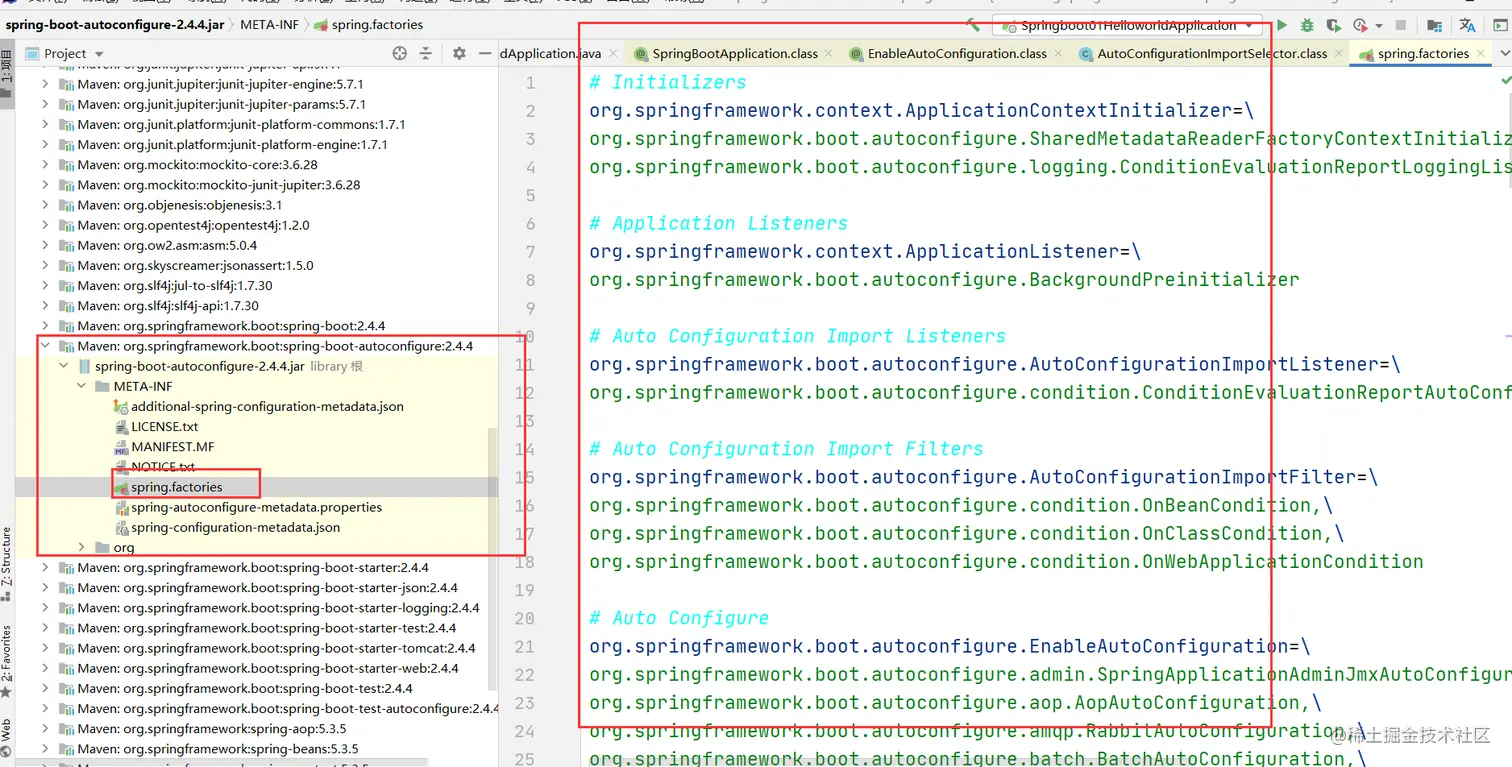Open the run configuration dropdown Springboot01HelloworldApplication
1512x767 pixels.
(x=1128, y=25)
